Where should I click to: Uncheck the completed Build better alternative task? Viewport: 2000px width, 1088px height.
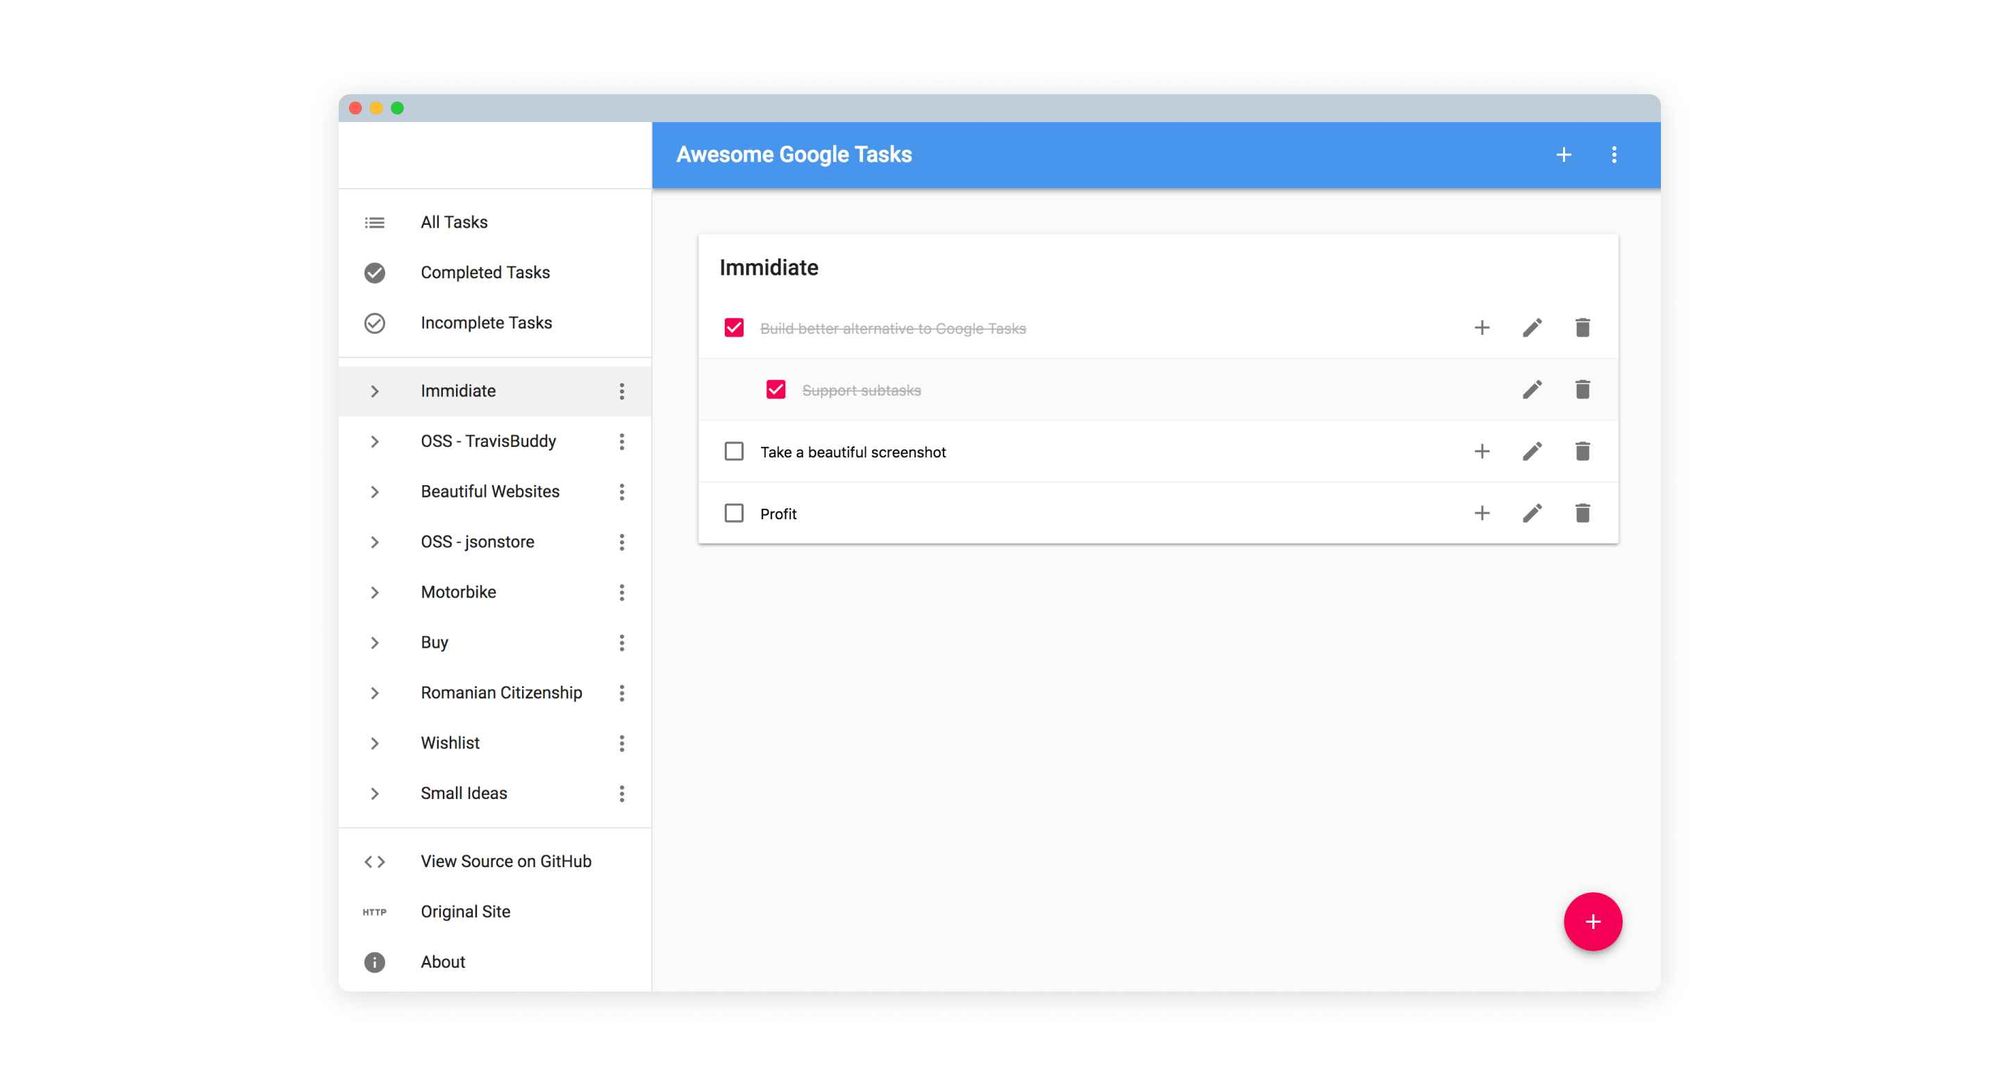pyautogui.click(x=734, y=328)
